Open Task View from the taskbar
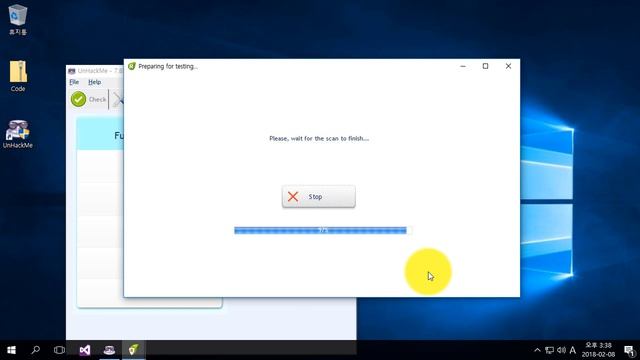640x360 pixels. 59,350
